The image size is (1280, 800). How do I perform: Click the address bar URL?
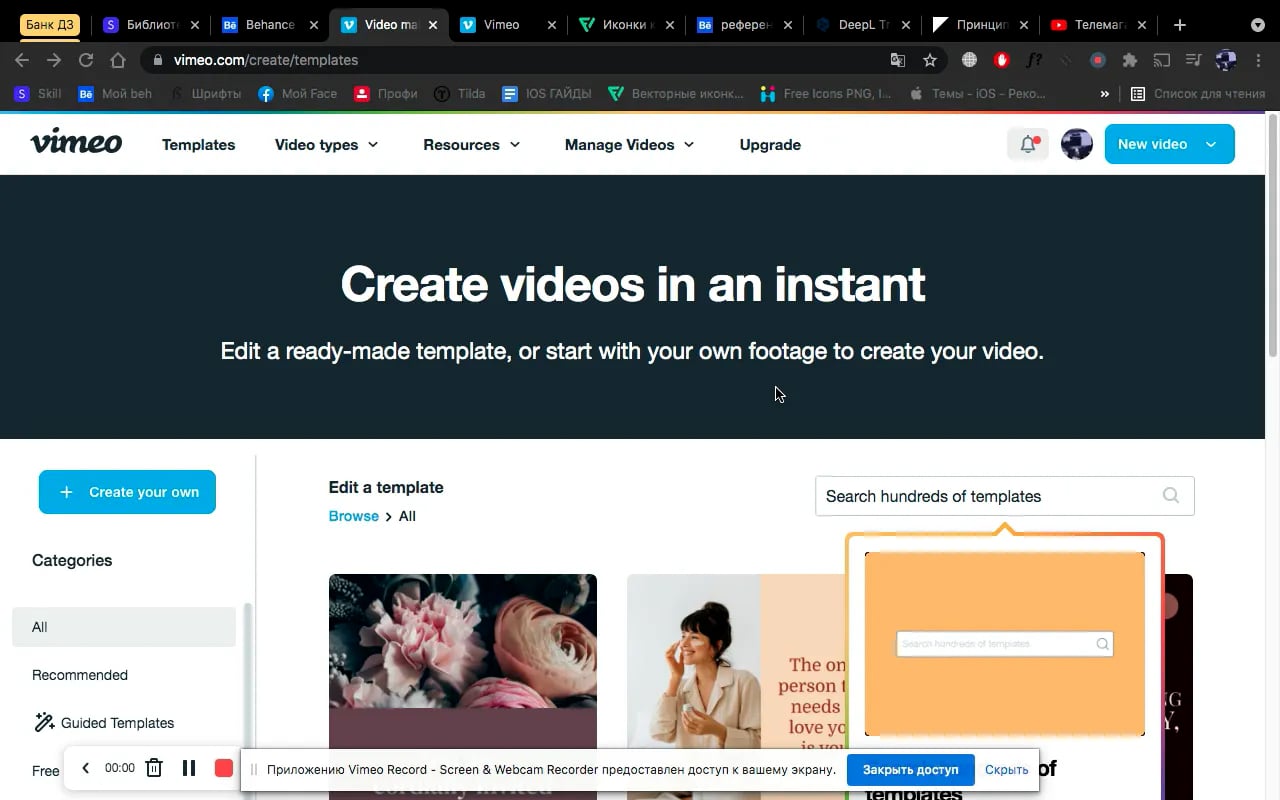(x=266, y=60)
